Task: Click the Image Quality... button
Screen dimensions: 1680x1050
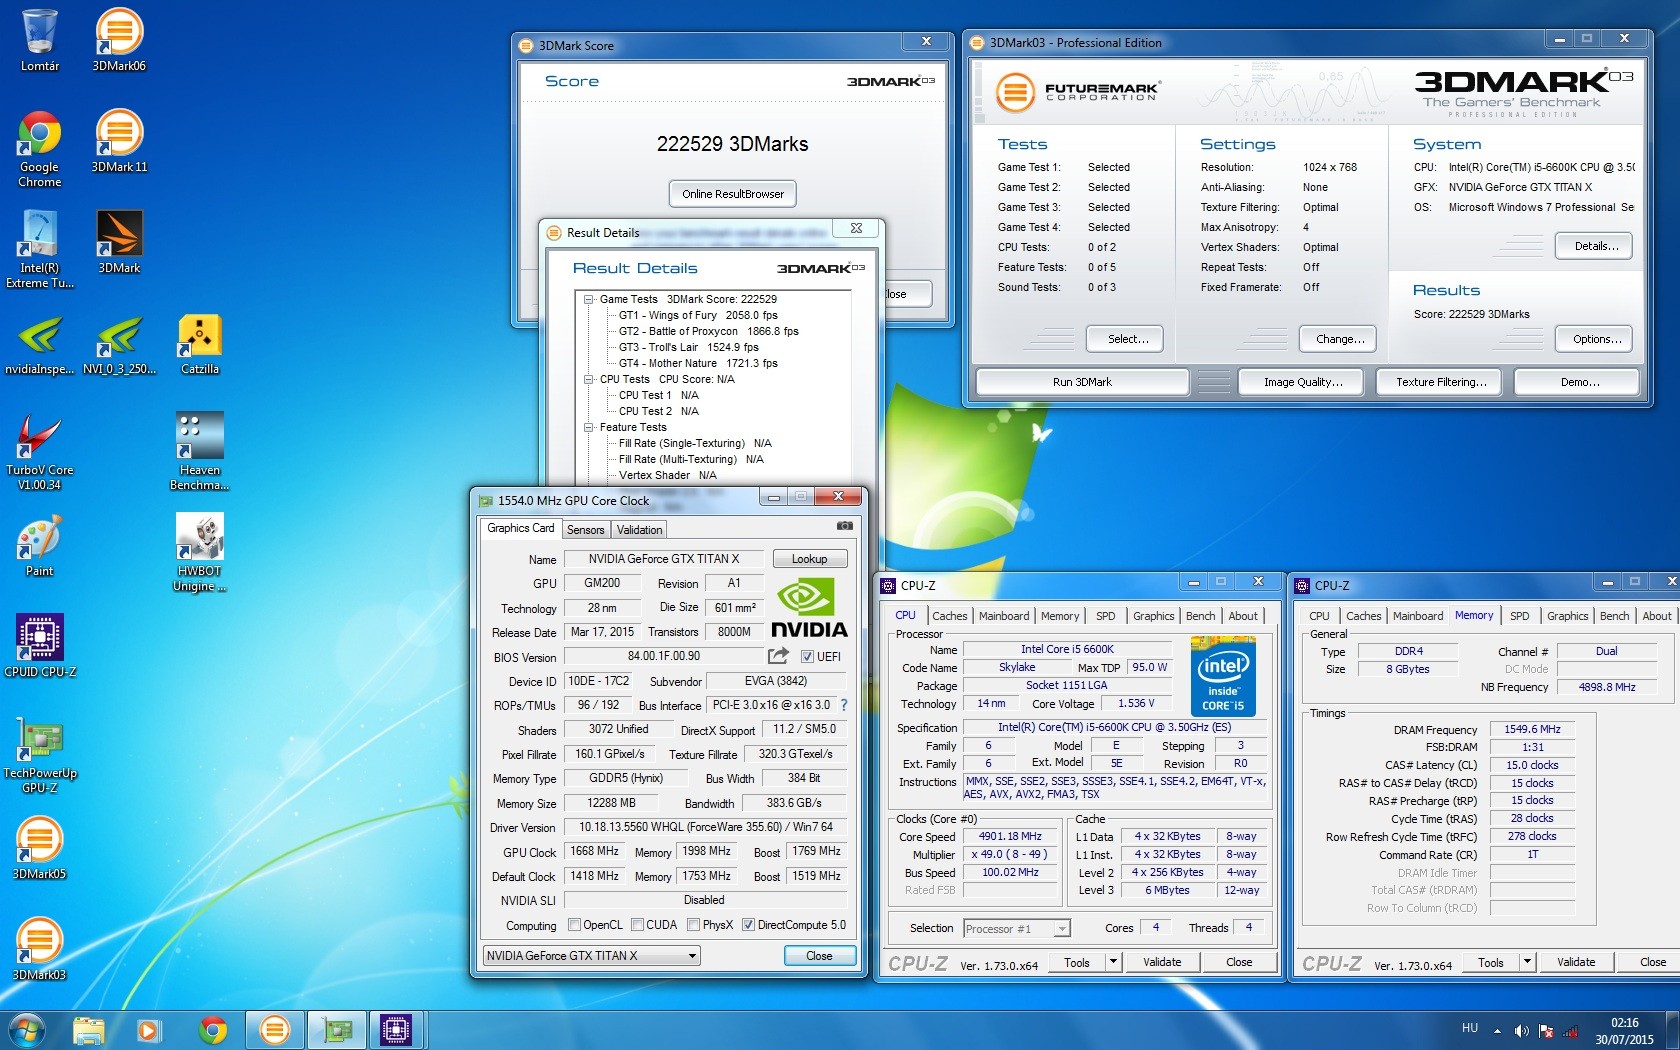Action: [x=1303, y=382]
